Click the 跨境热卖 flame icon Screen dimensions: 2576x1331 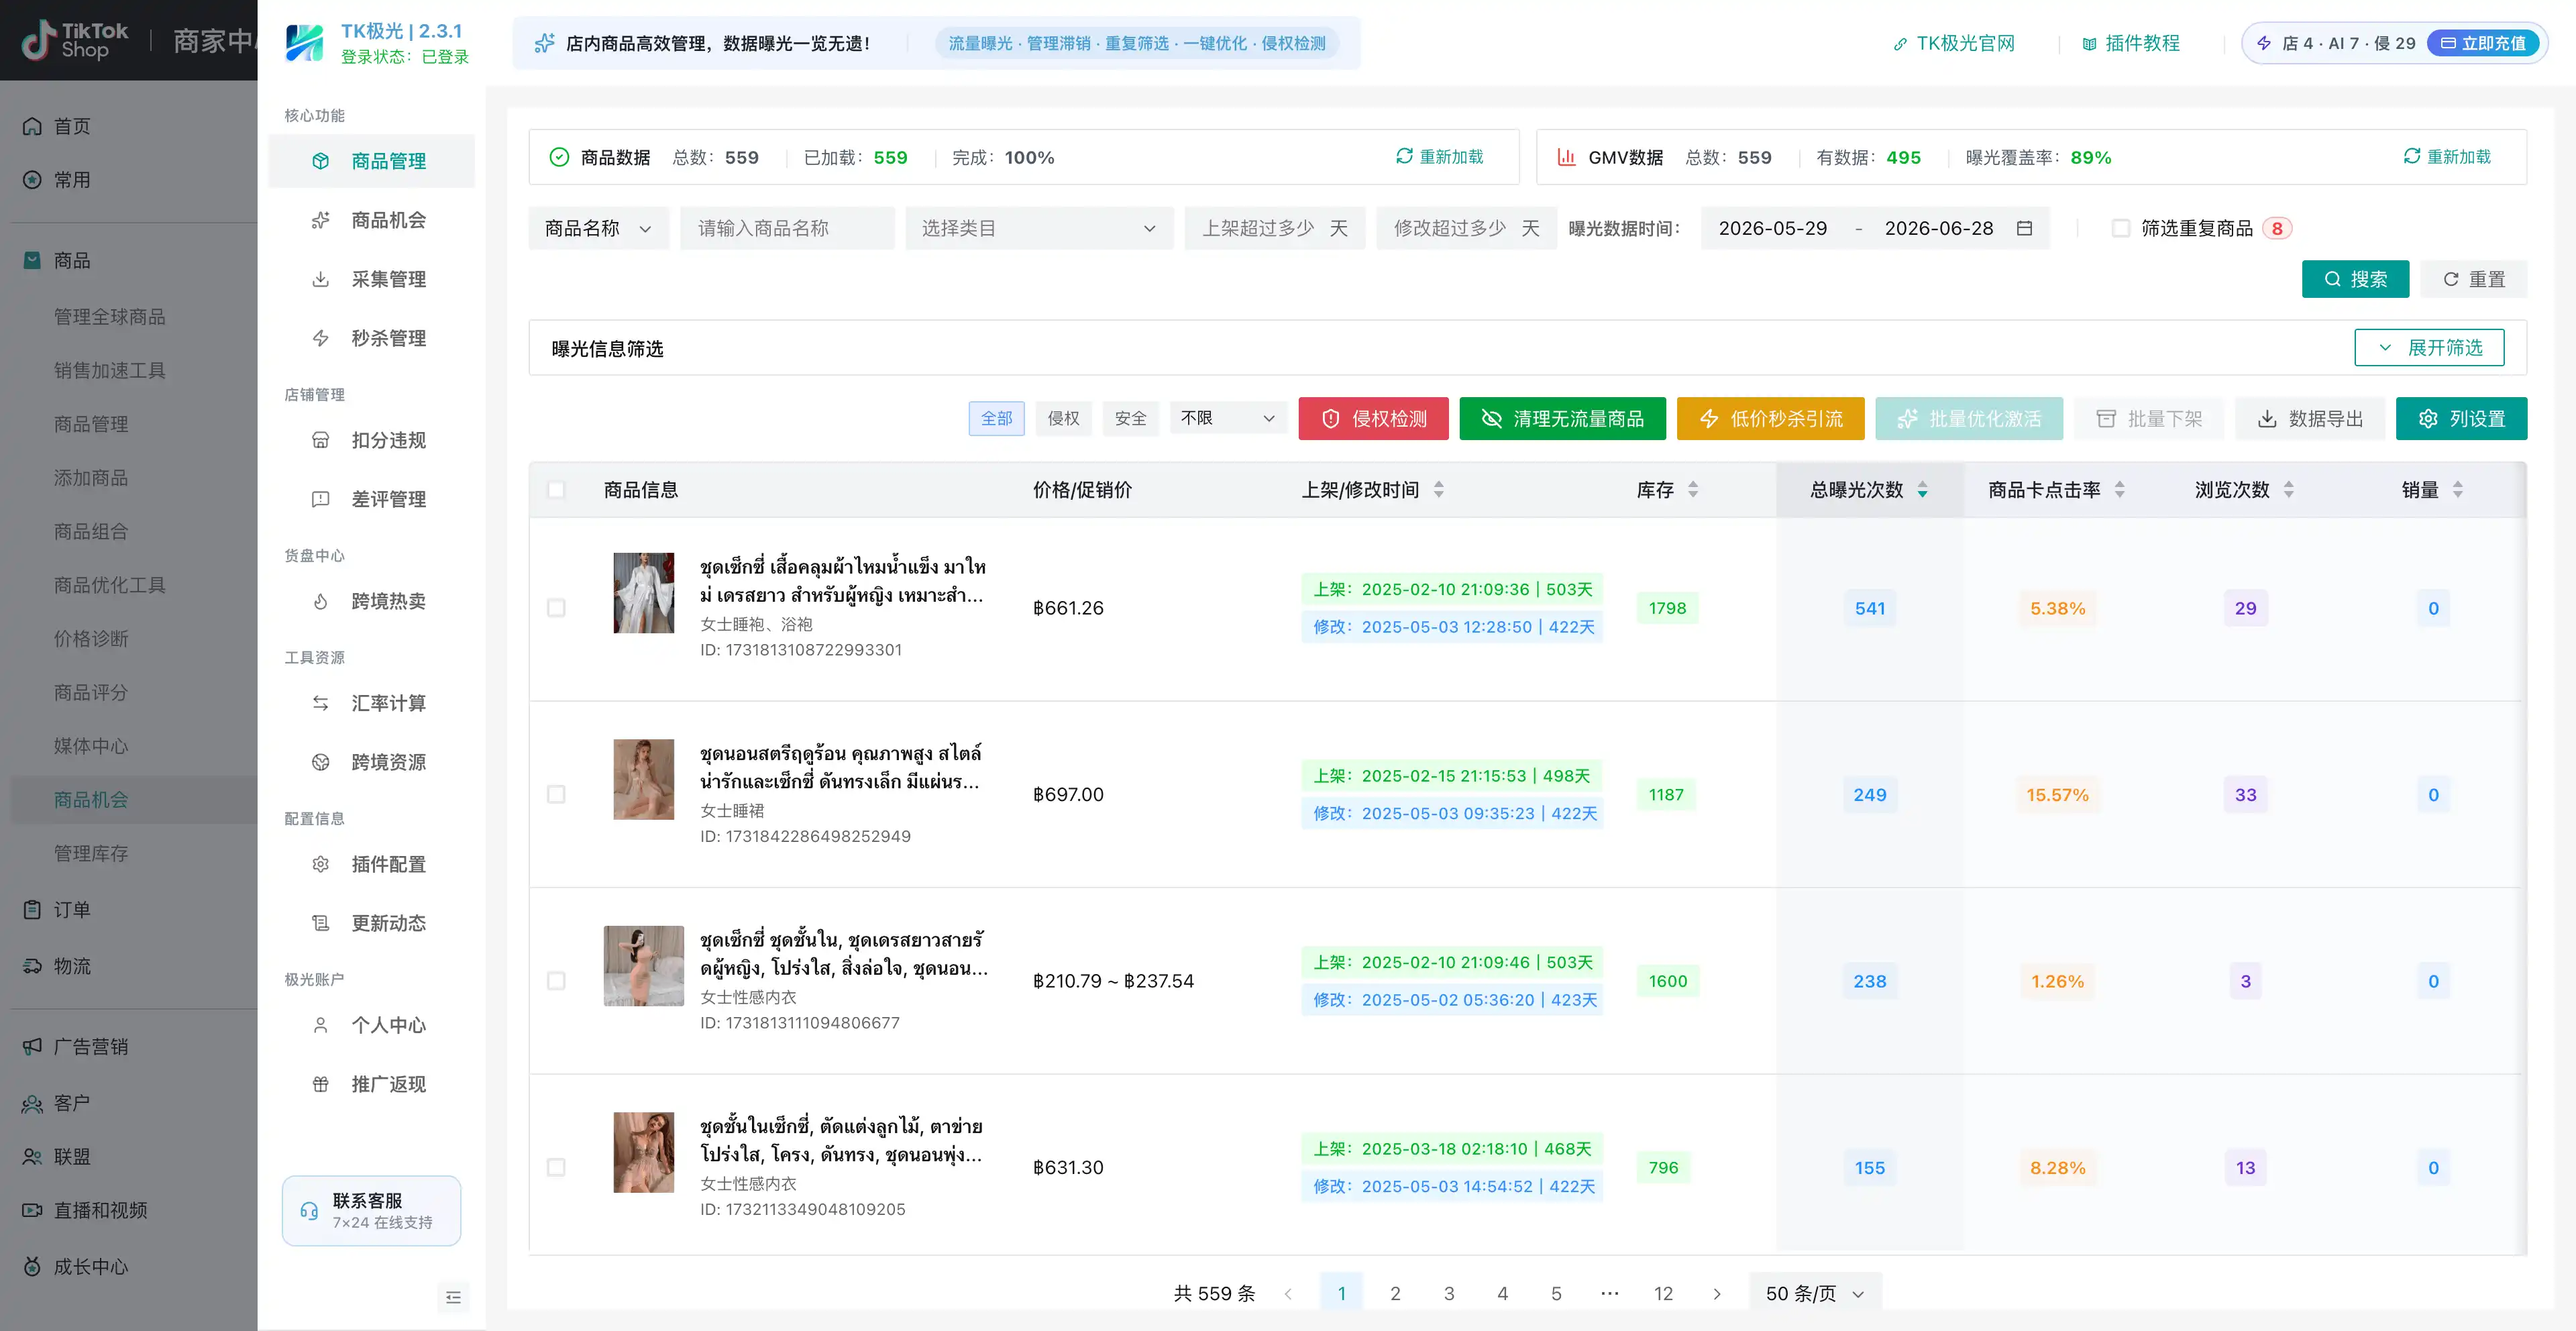tap(320, 601)
